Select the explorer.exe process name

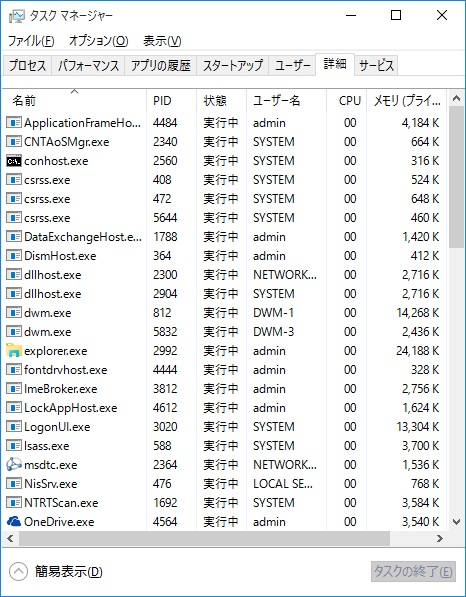click(x=56, y=351)
